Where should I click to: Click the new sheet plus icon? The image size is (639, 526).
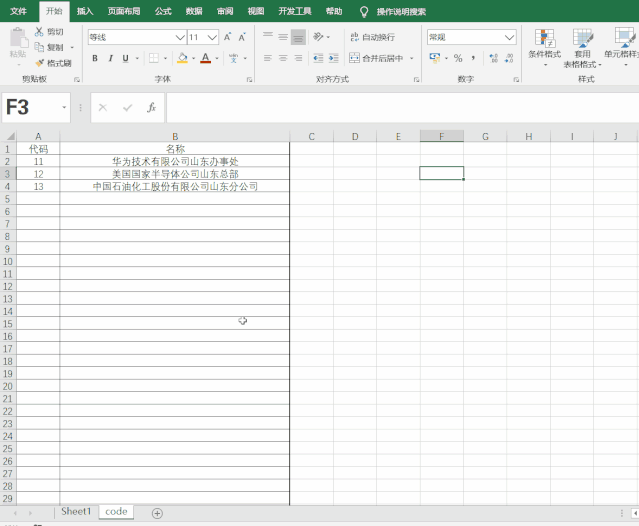coord(157,513)
